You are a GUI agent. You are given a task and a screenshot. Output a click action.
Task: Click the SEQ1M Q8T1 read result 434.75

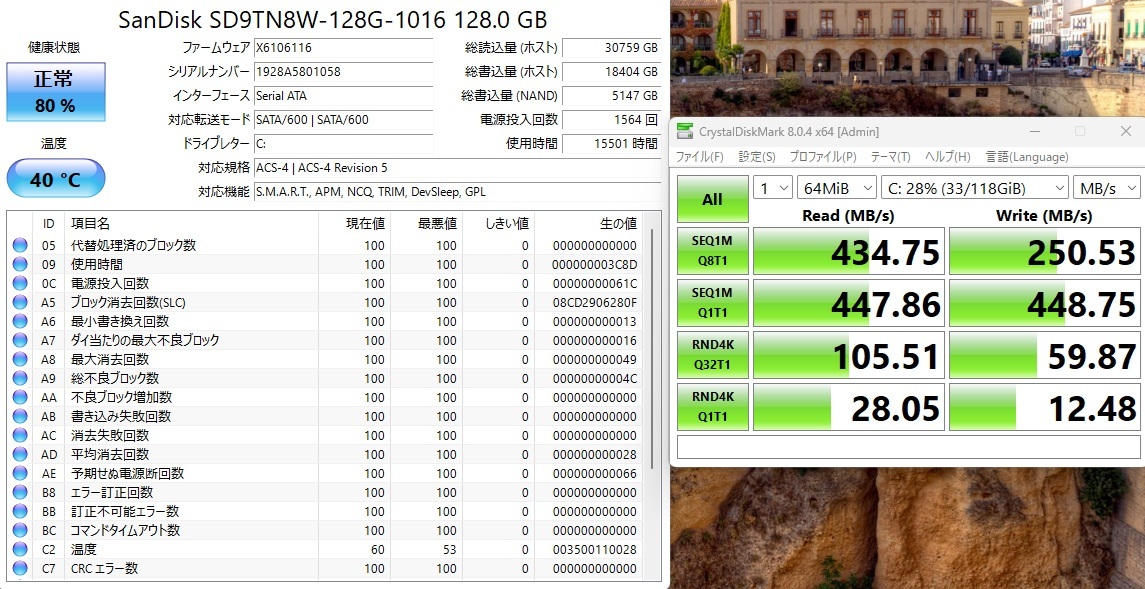click(849, 251)
